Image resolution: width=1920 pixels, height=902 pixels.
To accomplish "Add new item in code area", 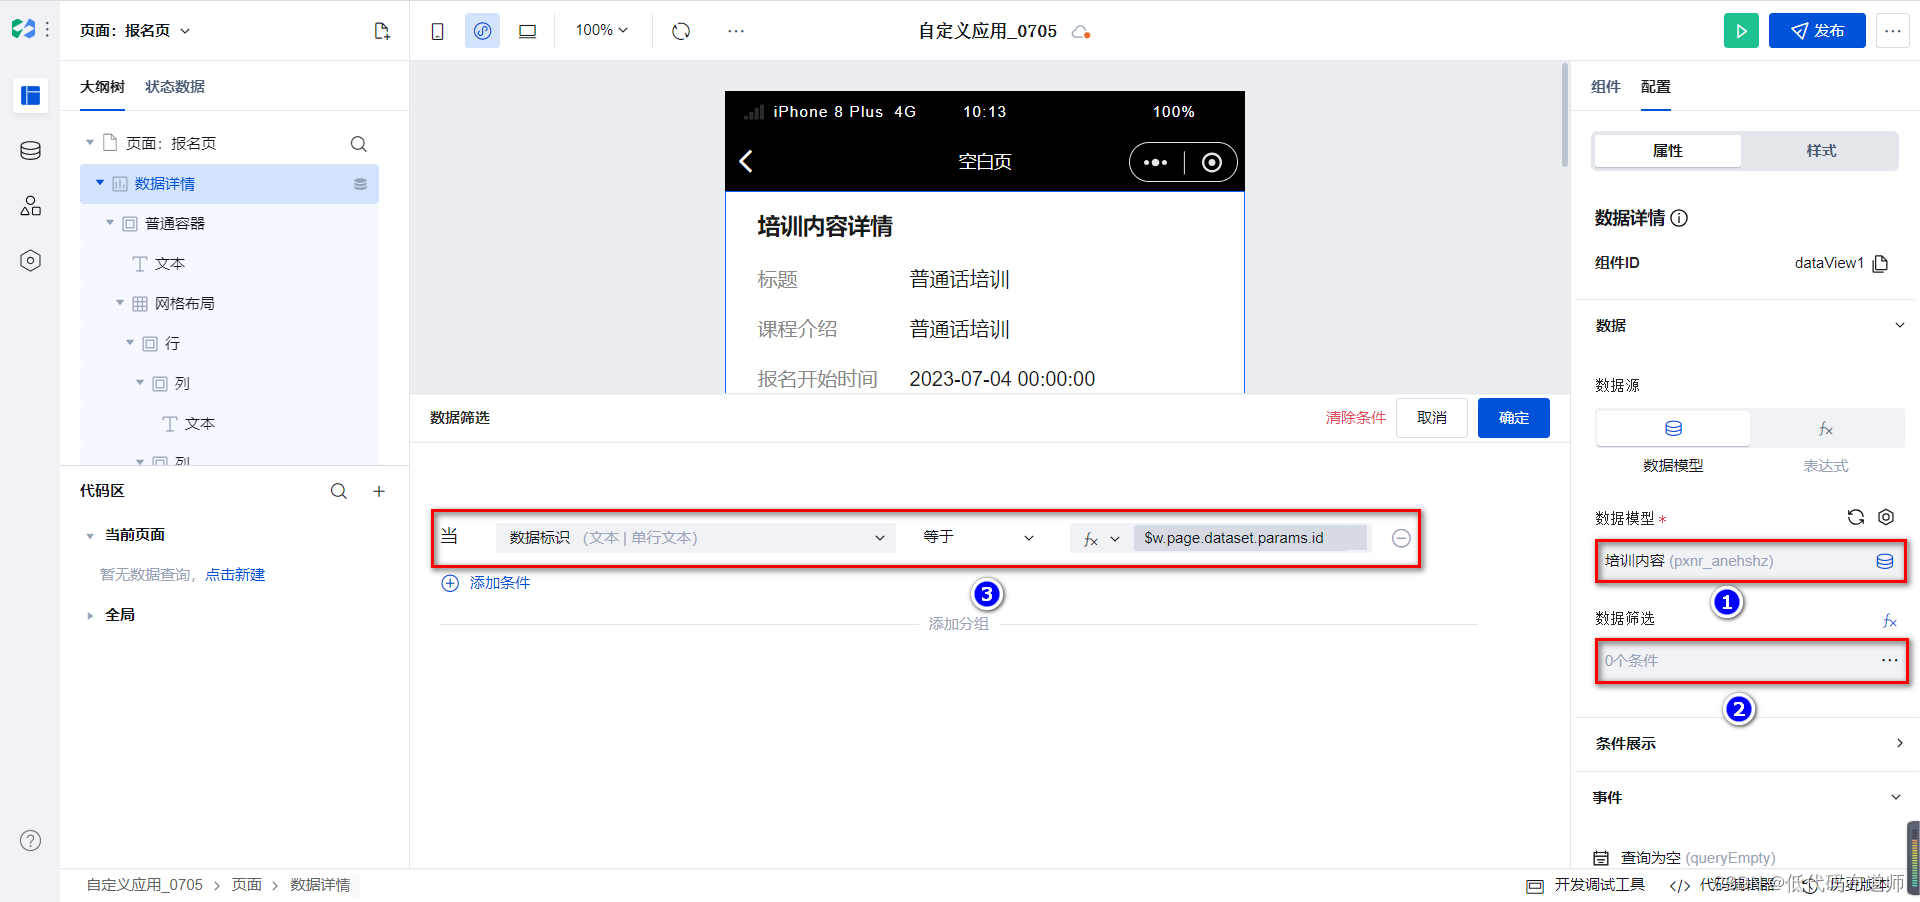I will (x=379, y=491).
